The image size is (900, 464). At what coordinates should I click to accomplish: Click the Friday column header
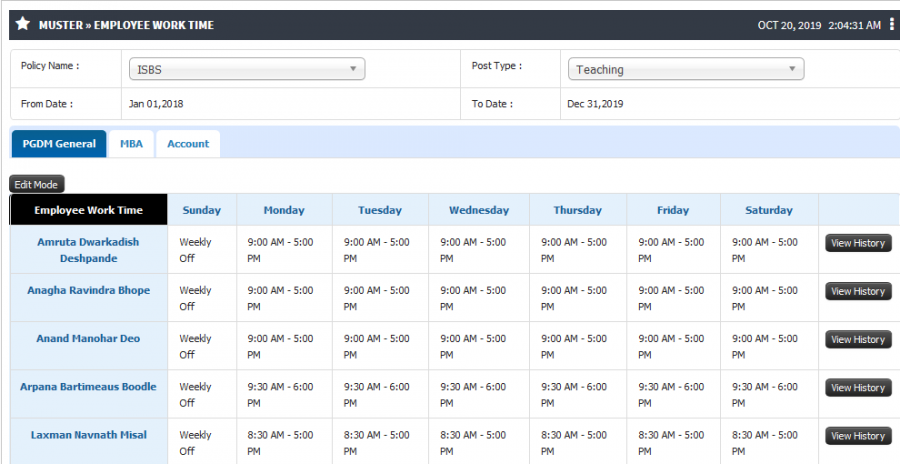[673, 210]
